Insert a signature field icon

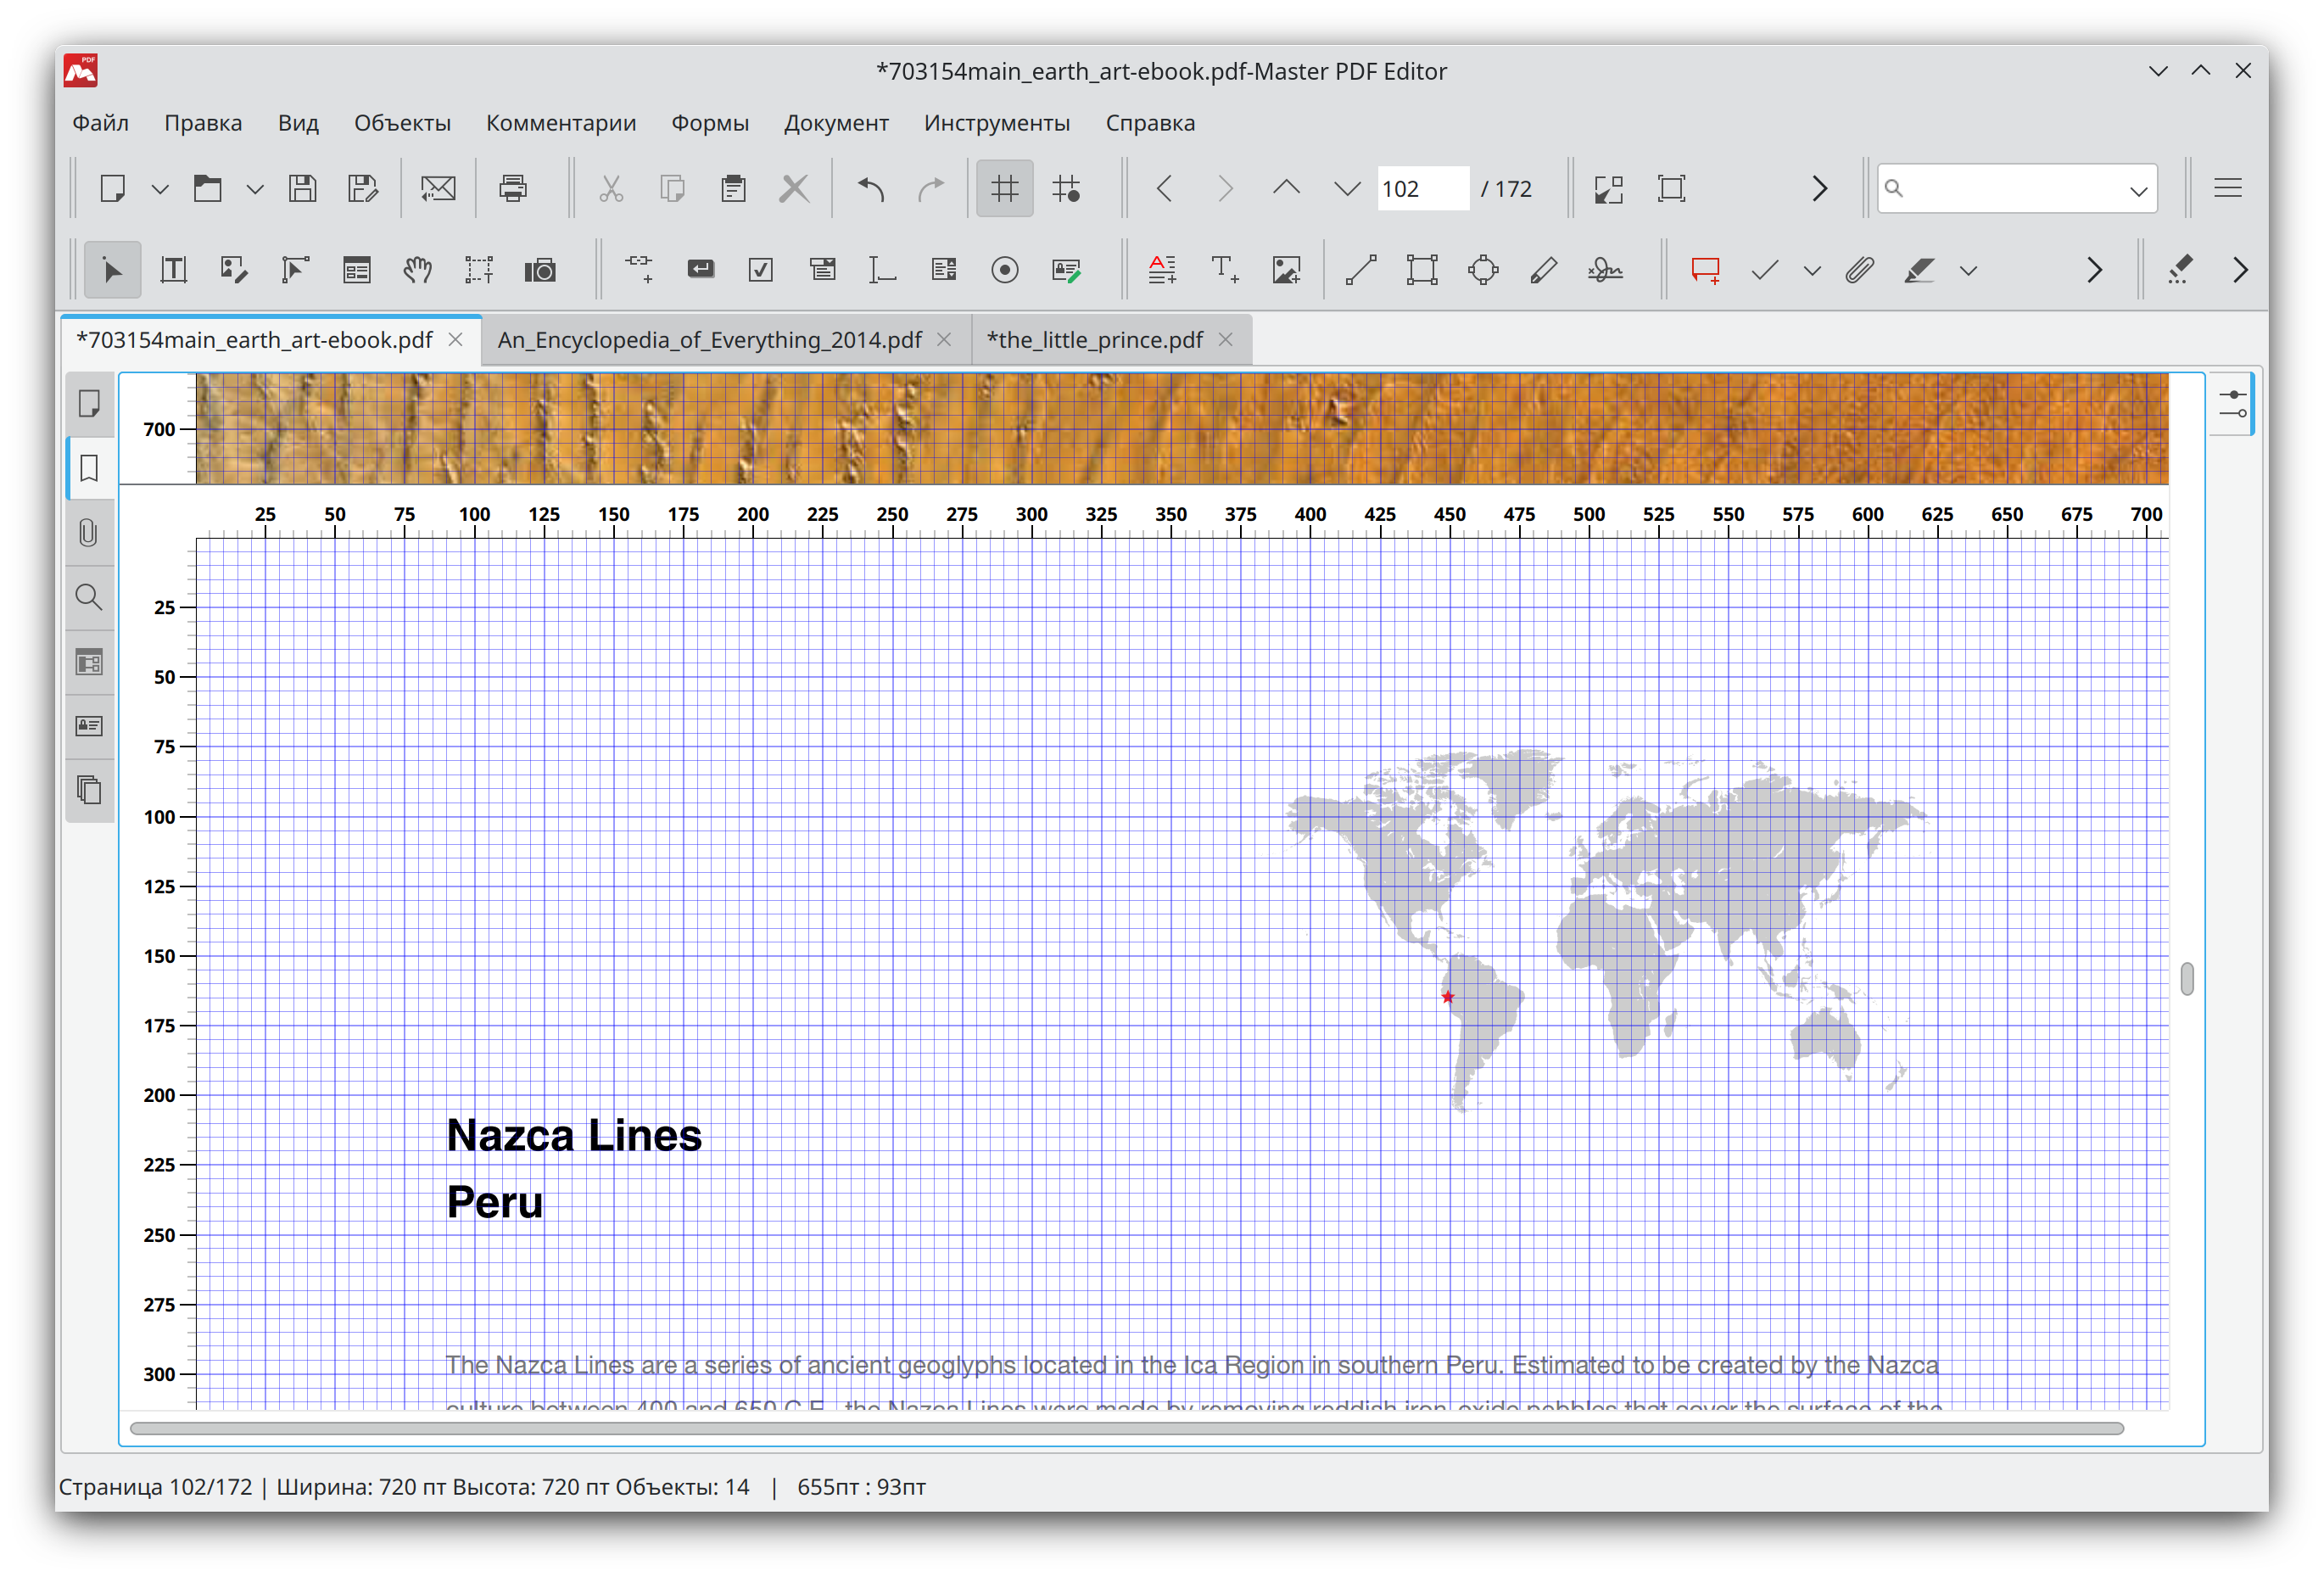point(1066,270)
